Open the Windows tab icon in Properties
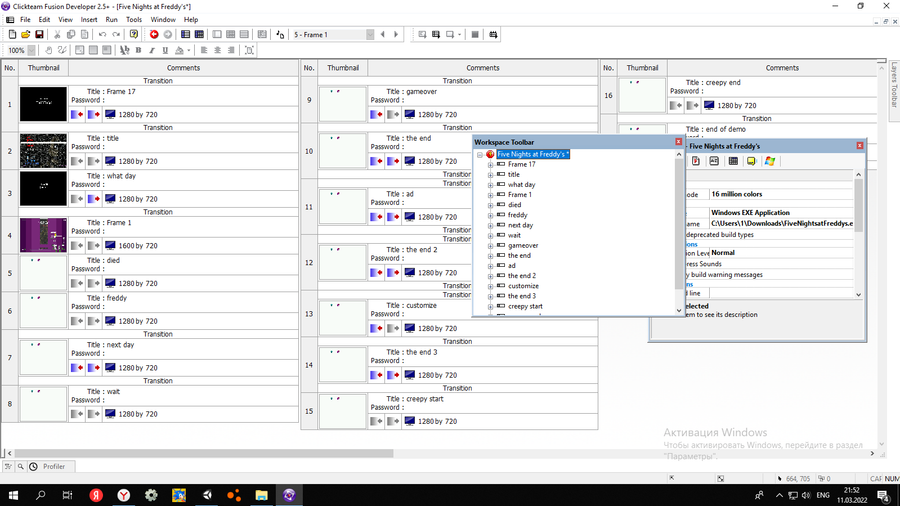The width and height of the screenshot is (900, 506). pyautogui.click(x=770, y=161)
